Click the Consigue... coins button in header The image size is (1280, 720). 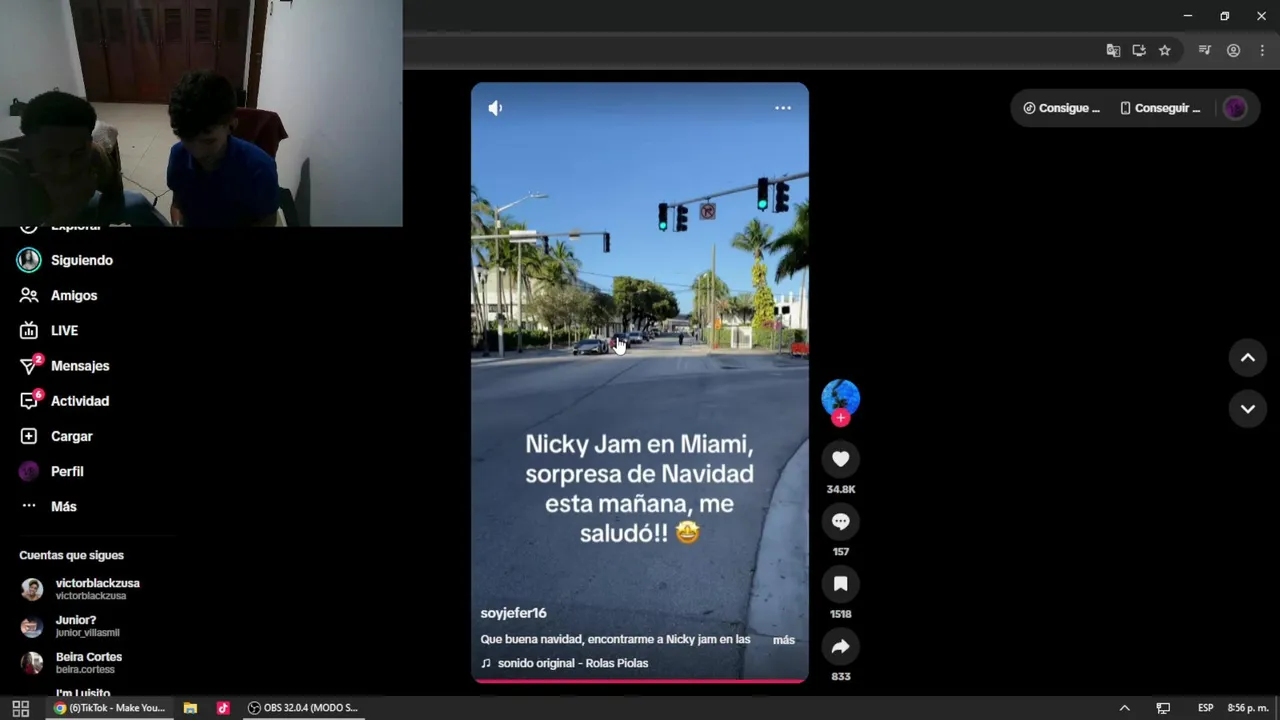[1061, 108]
